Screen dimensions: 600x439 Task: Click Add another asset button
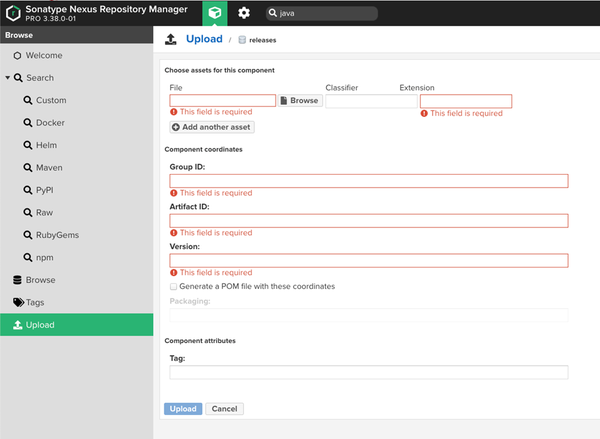point(212,127)
